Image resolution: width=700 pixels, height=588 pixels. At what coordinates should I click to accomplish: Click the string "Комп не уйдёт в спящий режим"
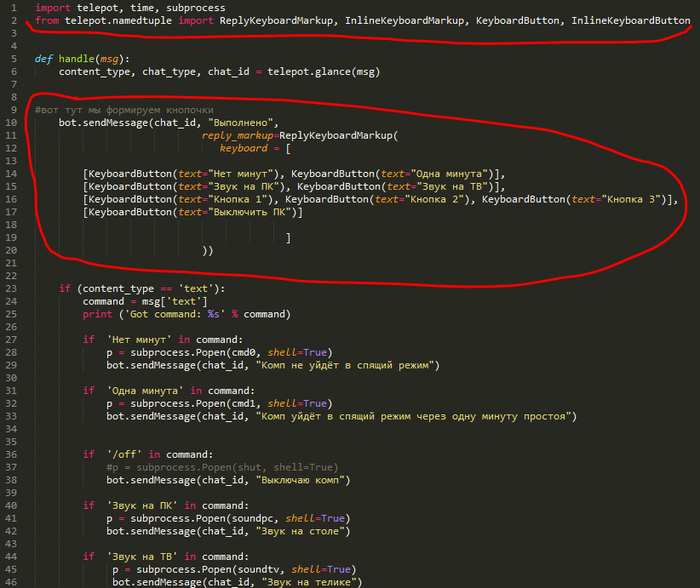tap(344, 365)
